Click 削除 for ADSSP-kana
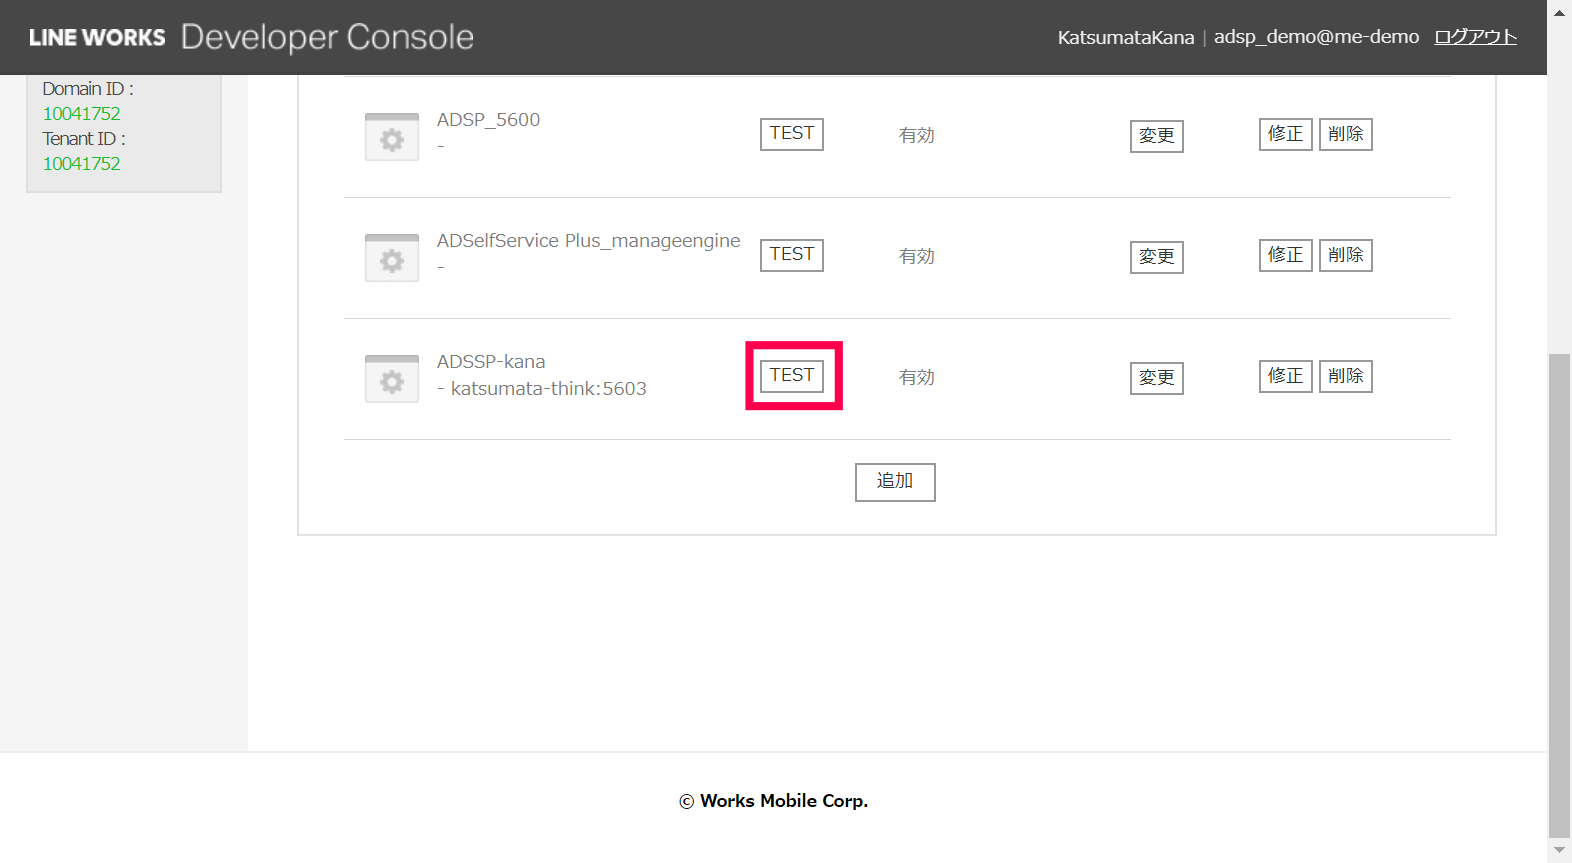Viewport: 1572px width, 863px height. point(1345,376)
